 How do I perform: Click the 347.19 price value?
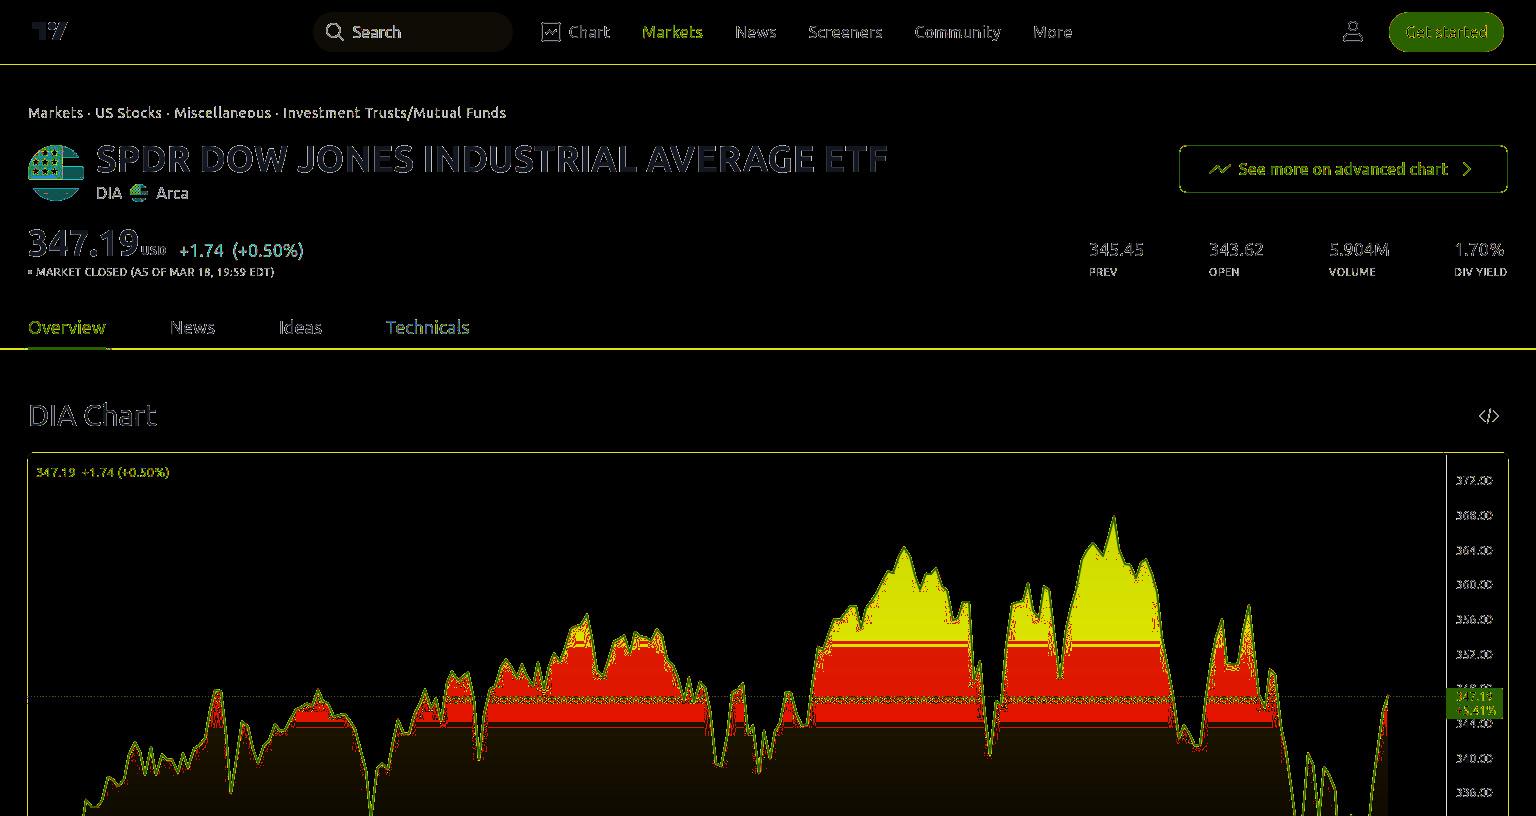point(83,244)
